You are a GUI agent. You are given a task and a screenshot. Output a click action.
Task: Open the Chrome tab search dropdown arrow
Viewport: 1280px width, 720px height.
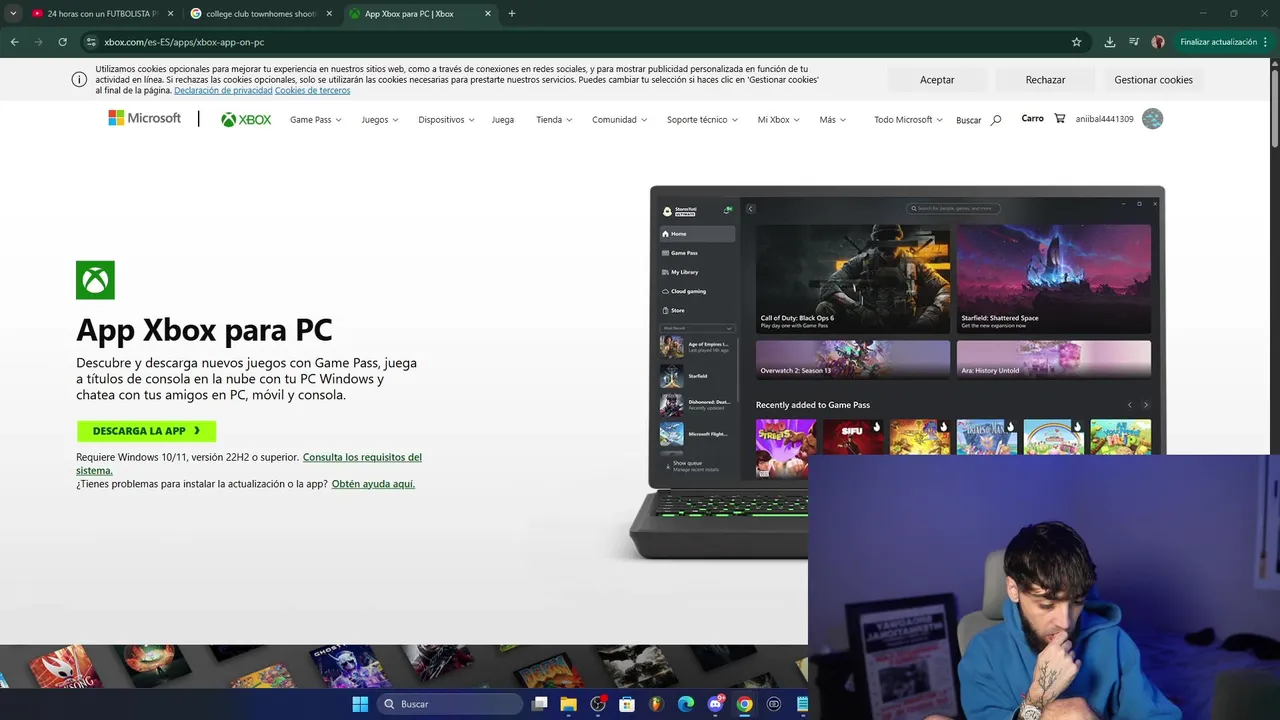click(13, 14)
